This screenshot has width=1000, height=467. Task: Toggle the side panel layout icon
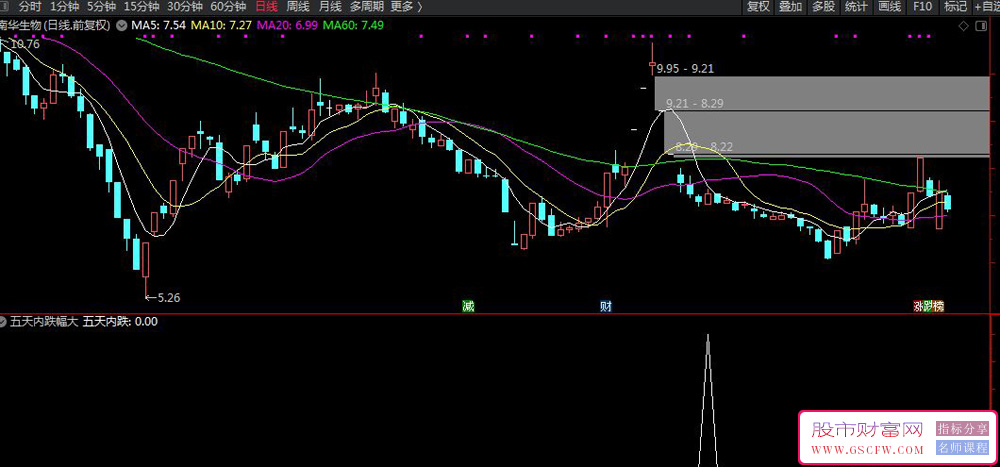click(980, 26)
